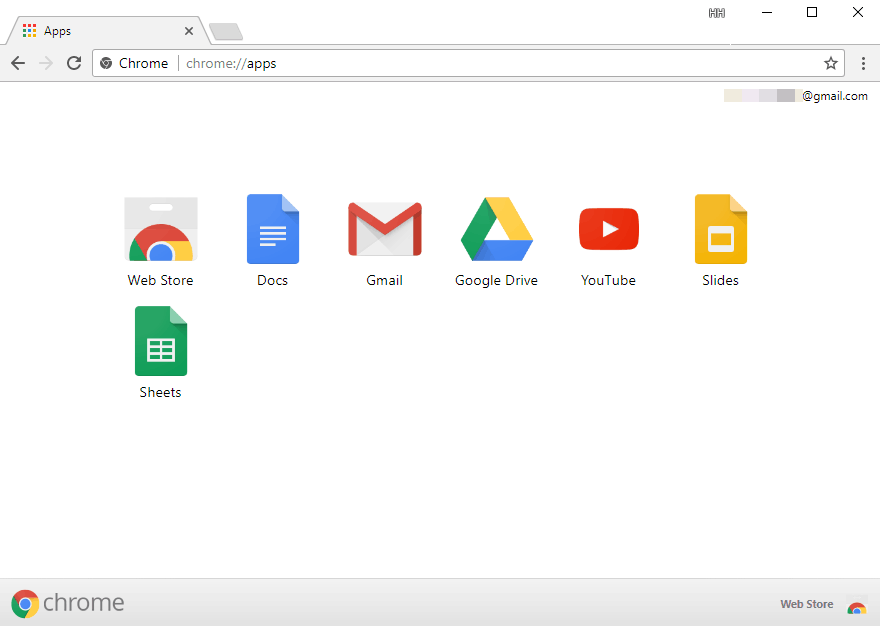
Task: Click the Chrome site info icon
Action: 106,63
